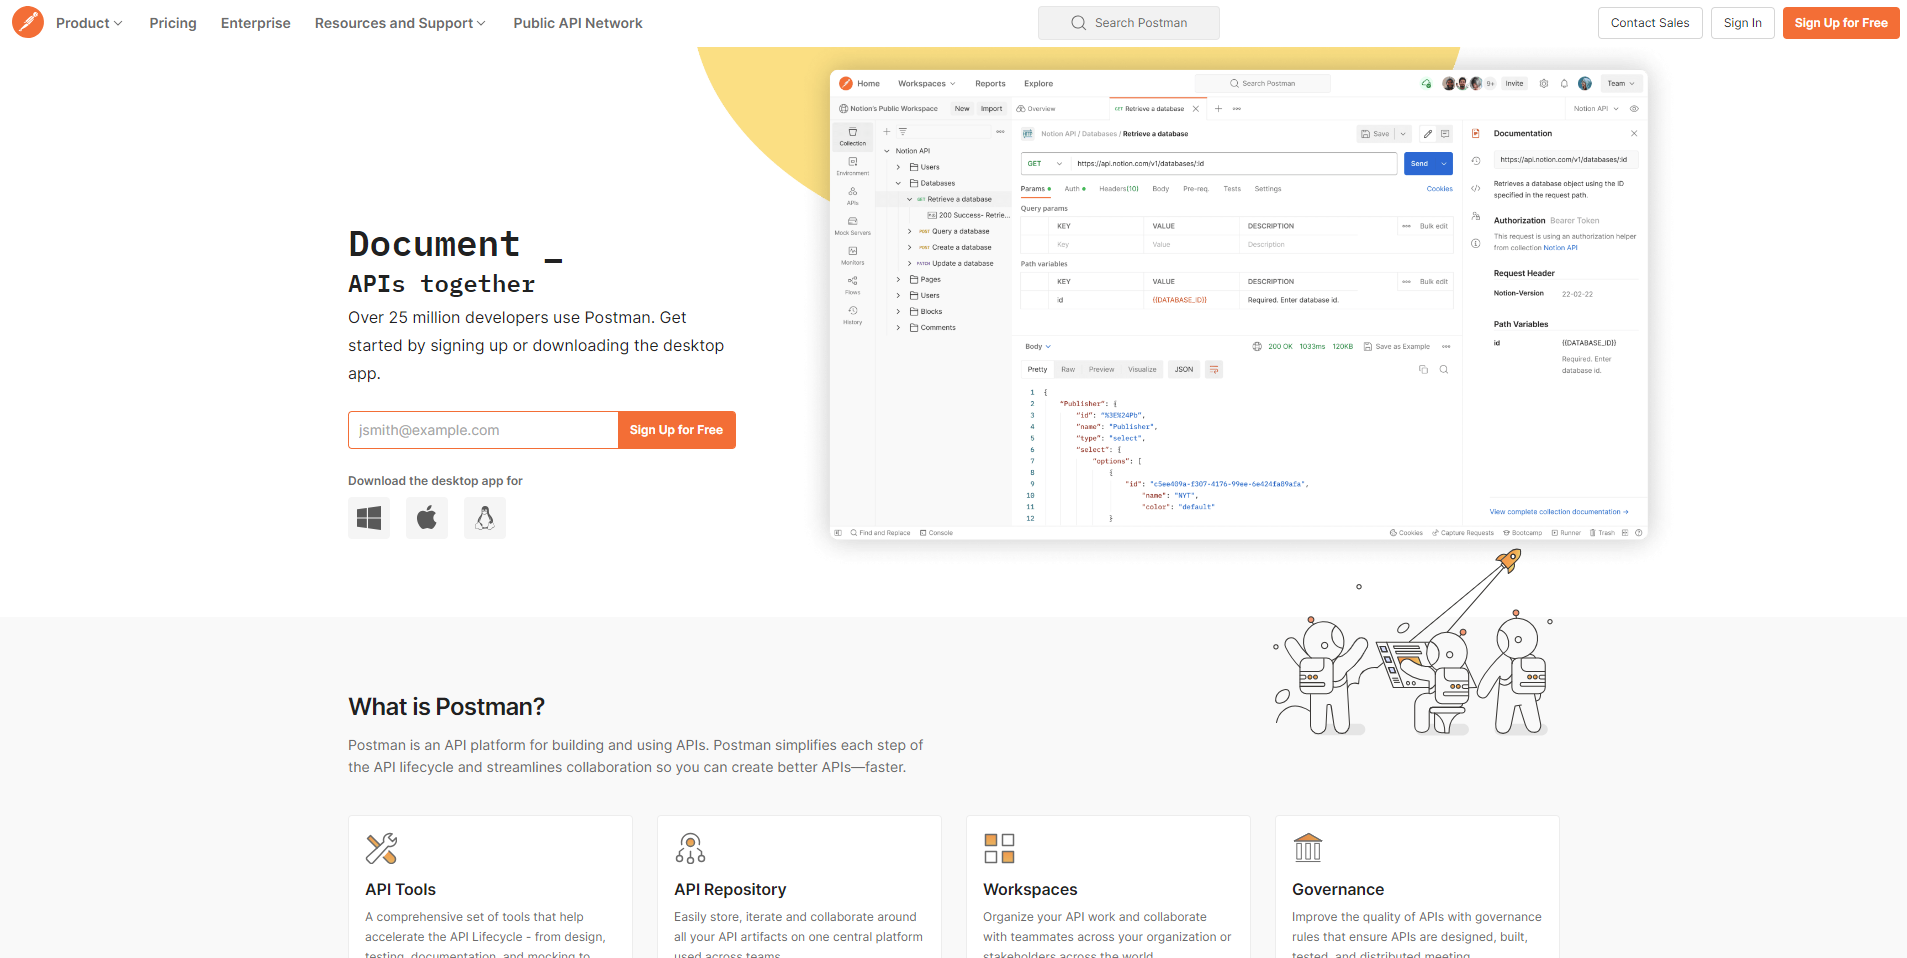Click the Invite button in the app preview
This screenshot has height=958, width=1907.
[x=1515, y=84]
